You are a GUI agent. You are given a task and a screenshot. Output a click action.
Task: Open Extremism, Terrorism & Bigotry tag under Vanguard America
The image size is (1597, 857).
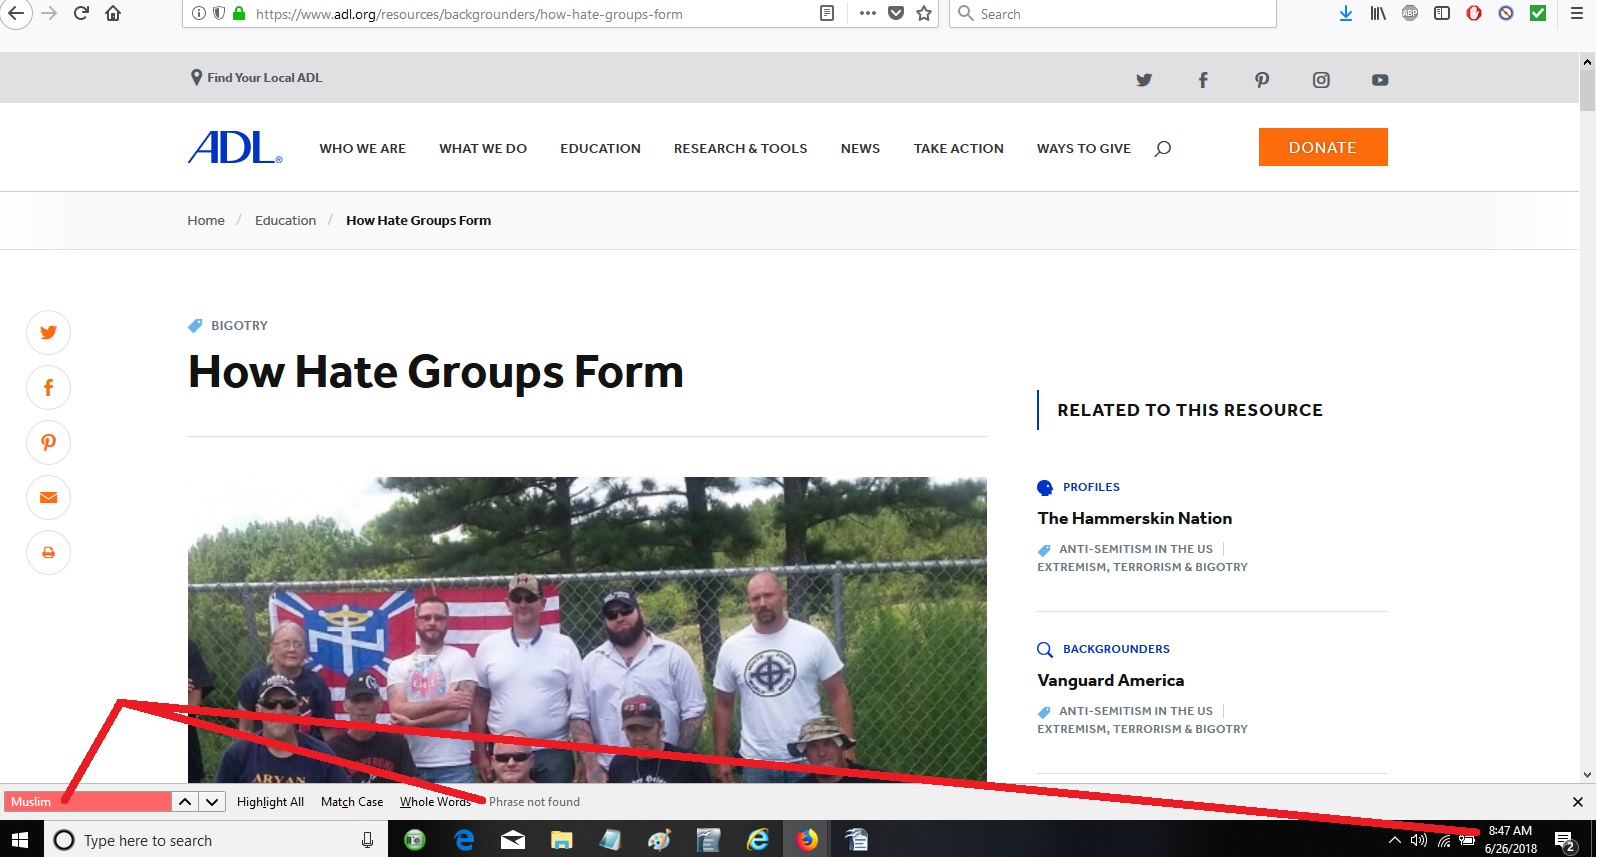[x=1142, y=729]
